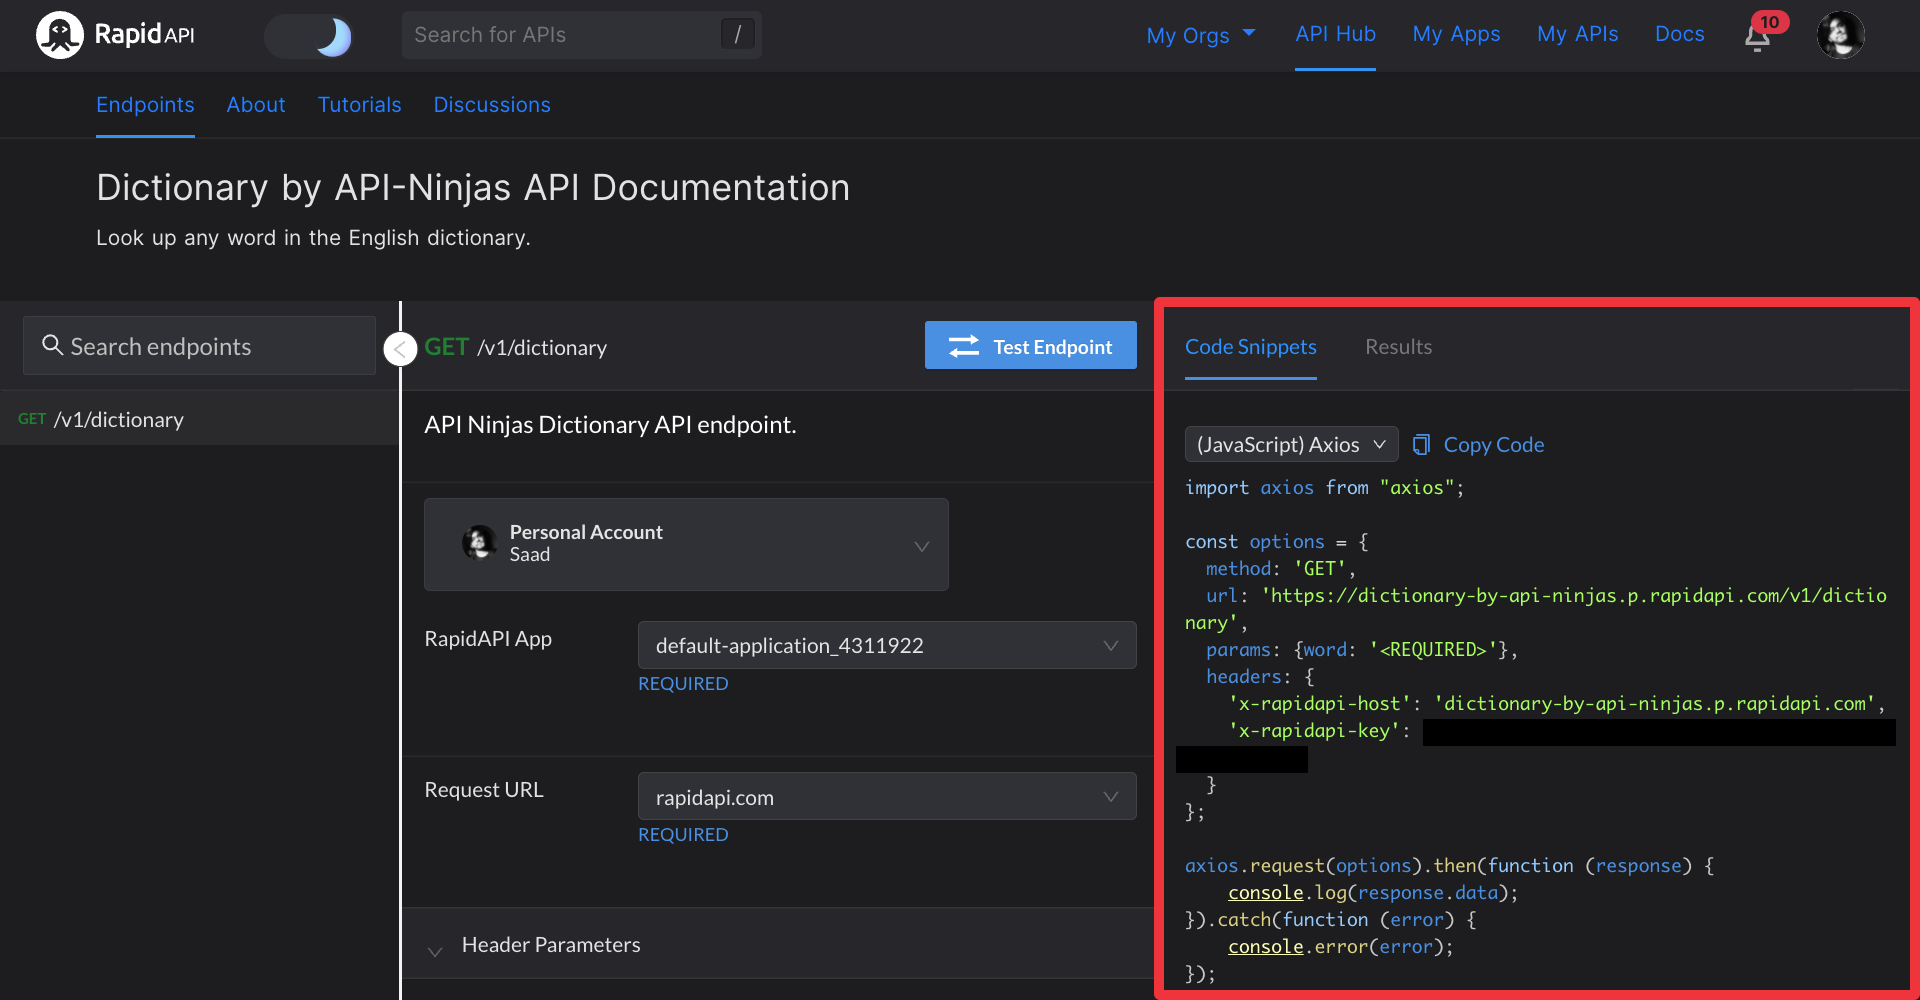Click chevron of rapidapi.com selector
This screenshot has width=1920, height=1000.
(1110, 797)
